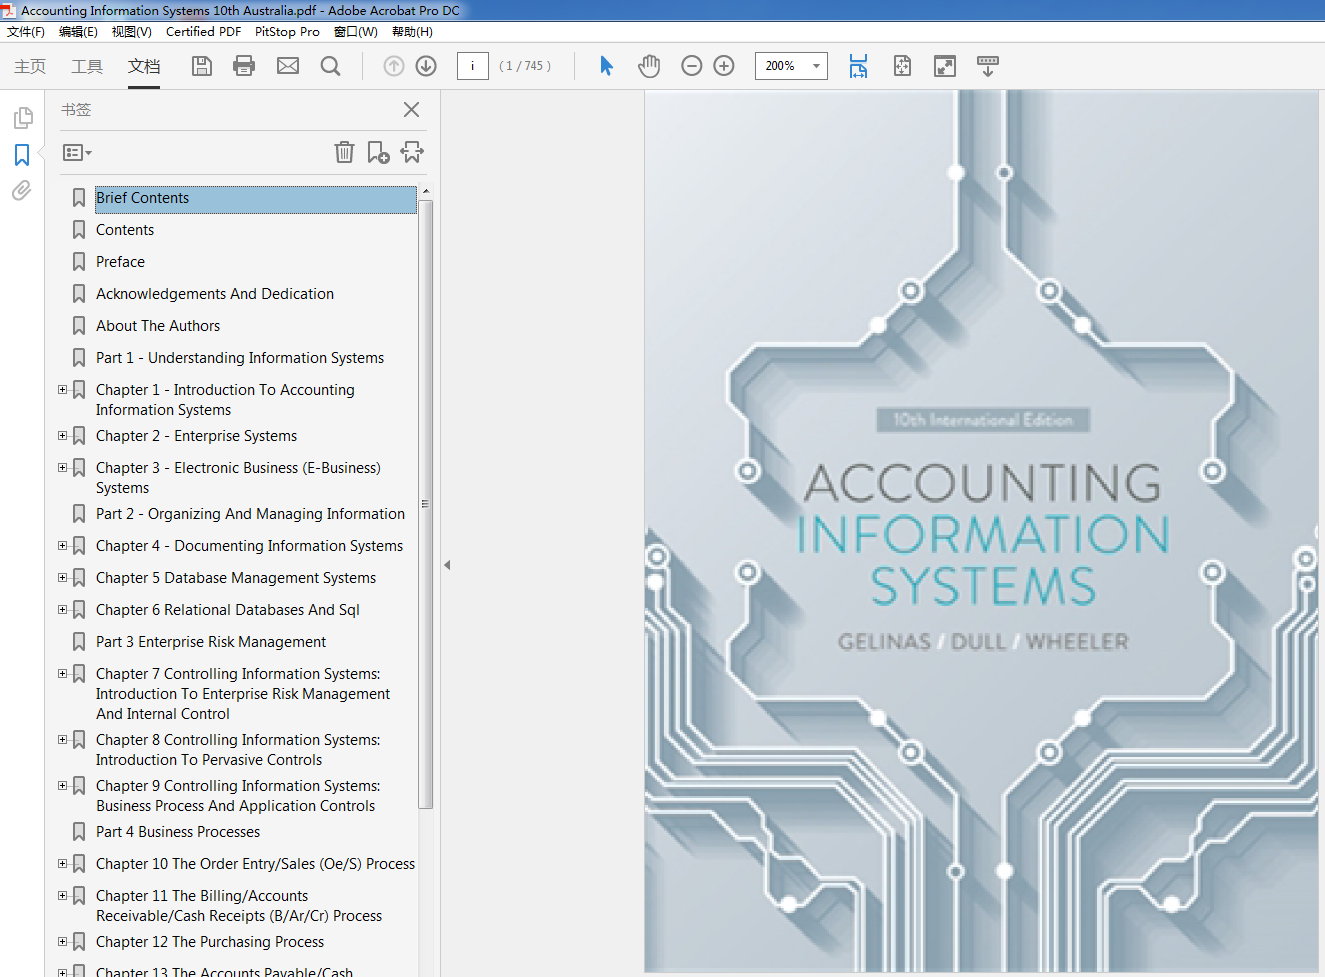Open the 窗口(W) menu

(x=356, y=32)
